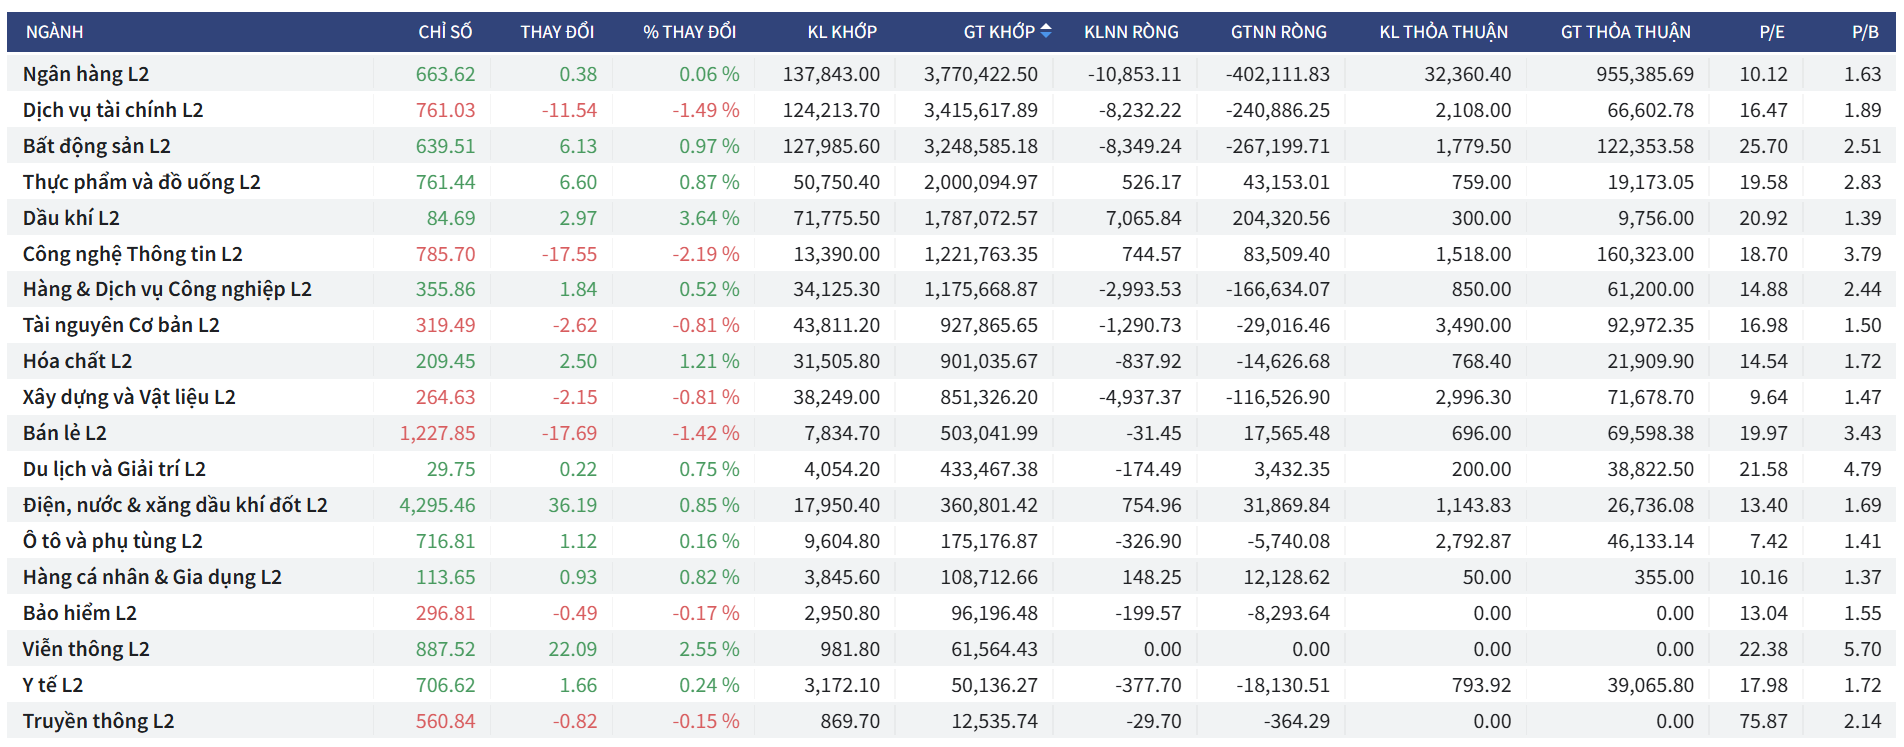1904x747 pixels.
Task: Sort table by NGÀNH column header
Action: (x=54, y=32)
